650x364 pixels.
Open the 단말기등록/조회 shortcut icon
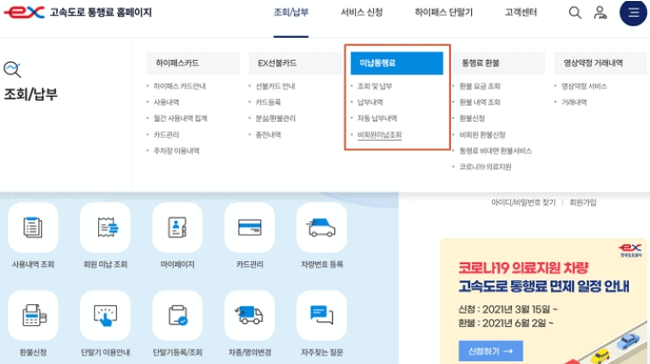pos(177,315)
